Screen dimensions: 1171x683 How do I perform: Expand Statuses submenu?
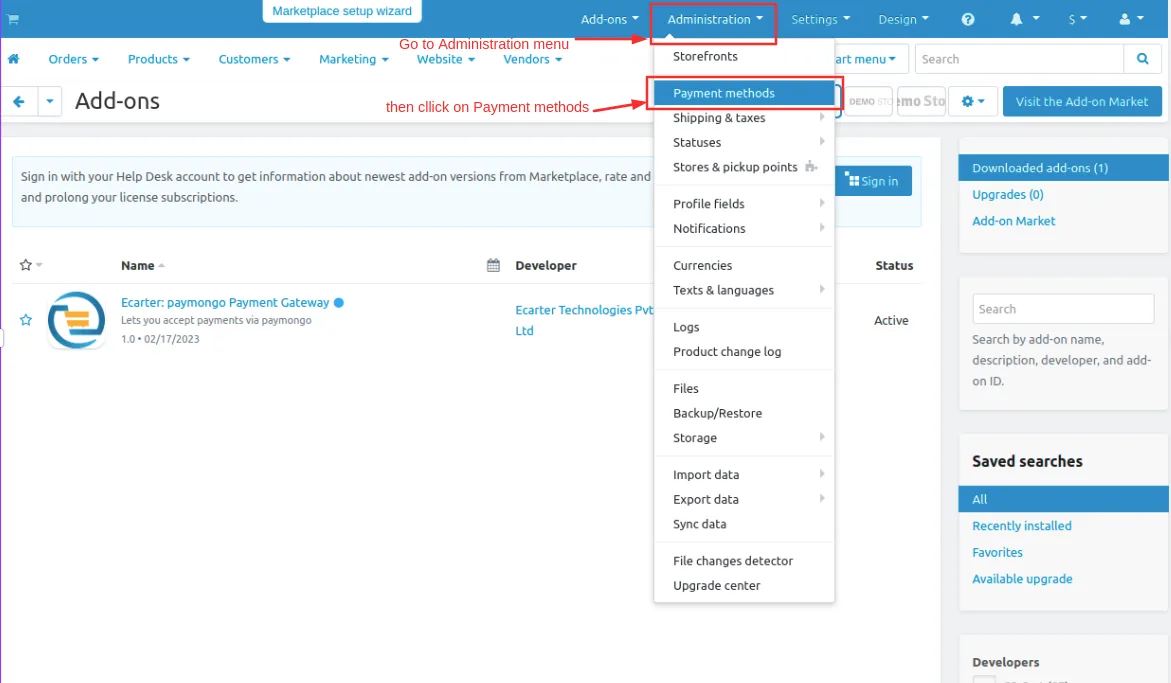[x=744, y=143]
